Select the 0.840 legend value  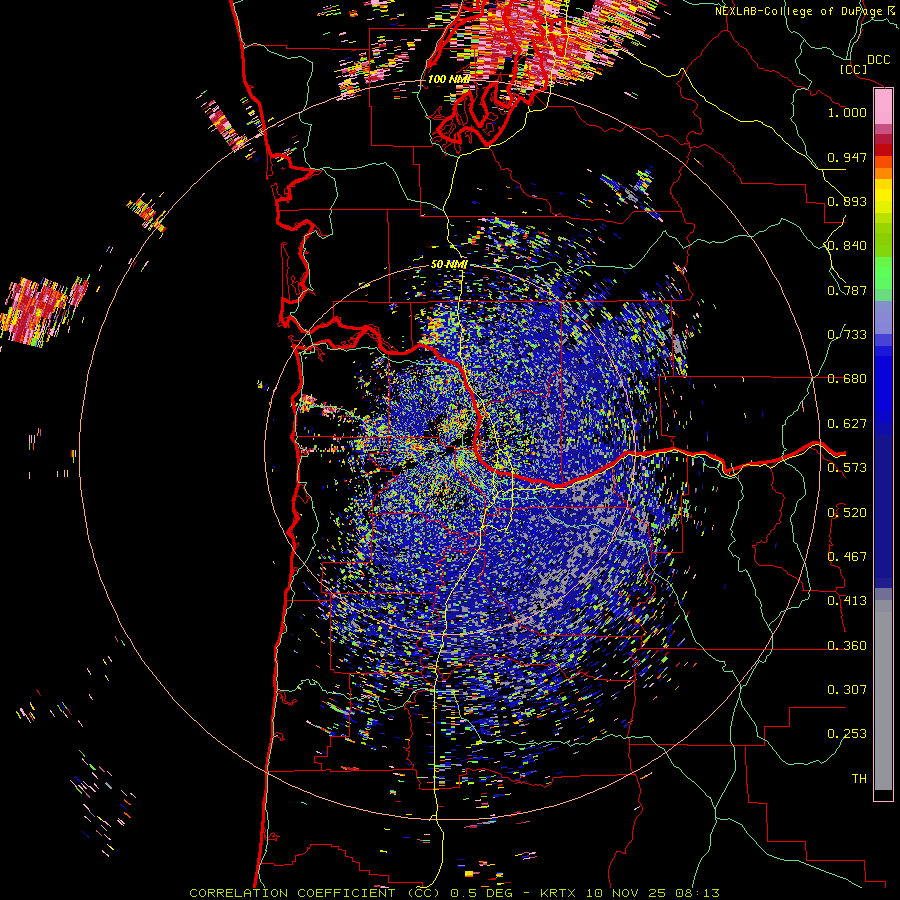point(847,246)
